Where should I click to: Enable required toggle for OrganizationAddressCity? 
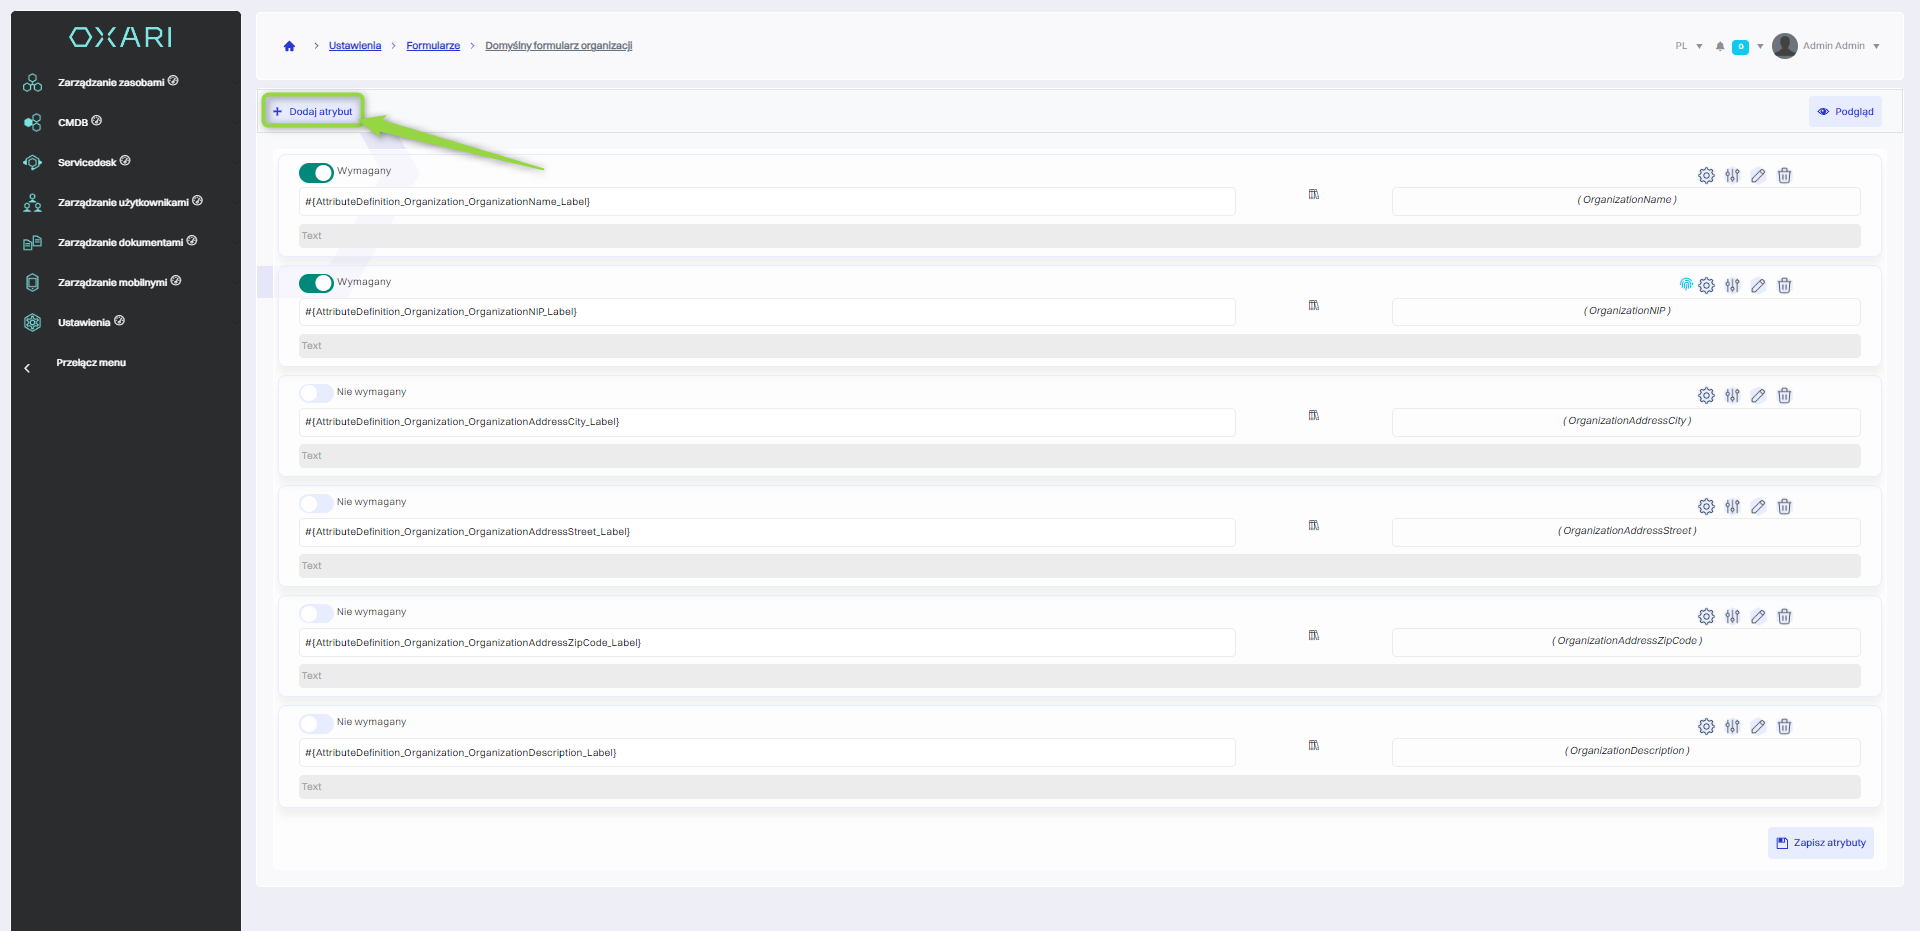(x=316, y=393)
